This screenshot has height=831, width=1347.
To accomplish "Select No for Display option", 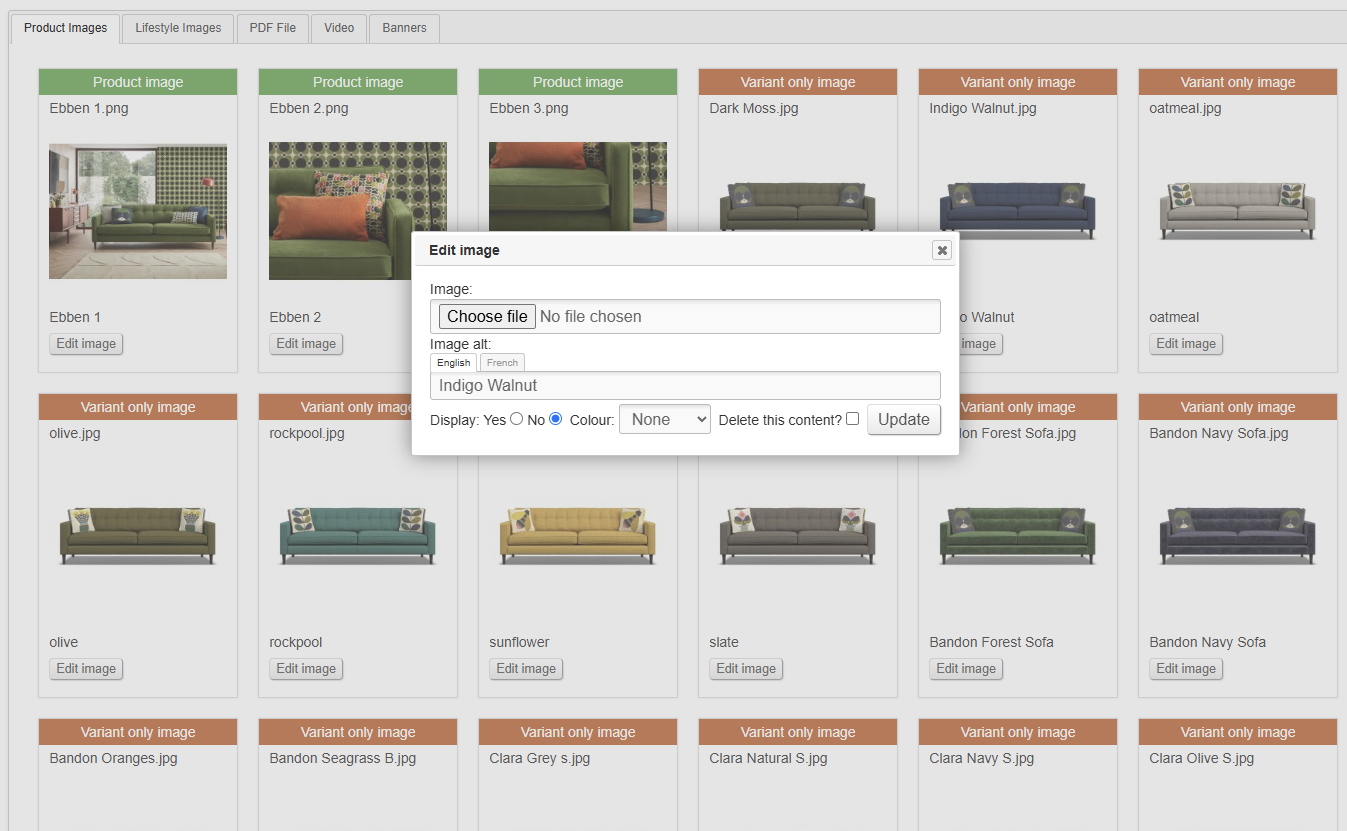I will click(556, 419).
